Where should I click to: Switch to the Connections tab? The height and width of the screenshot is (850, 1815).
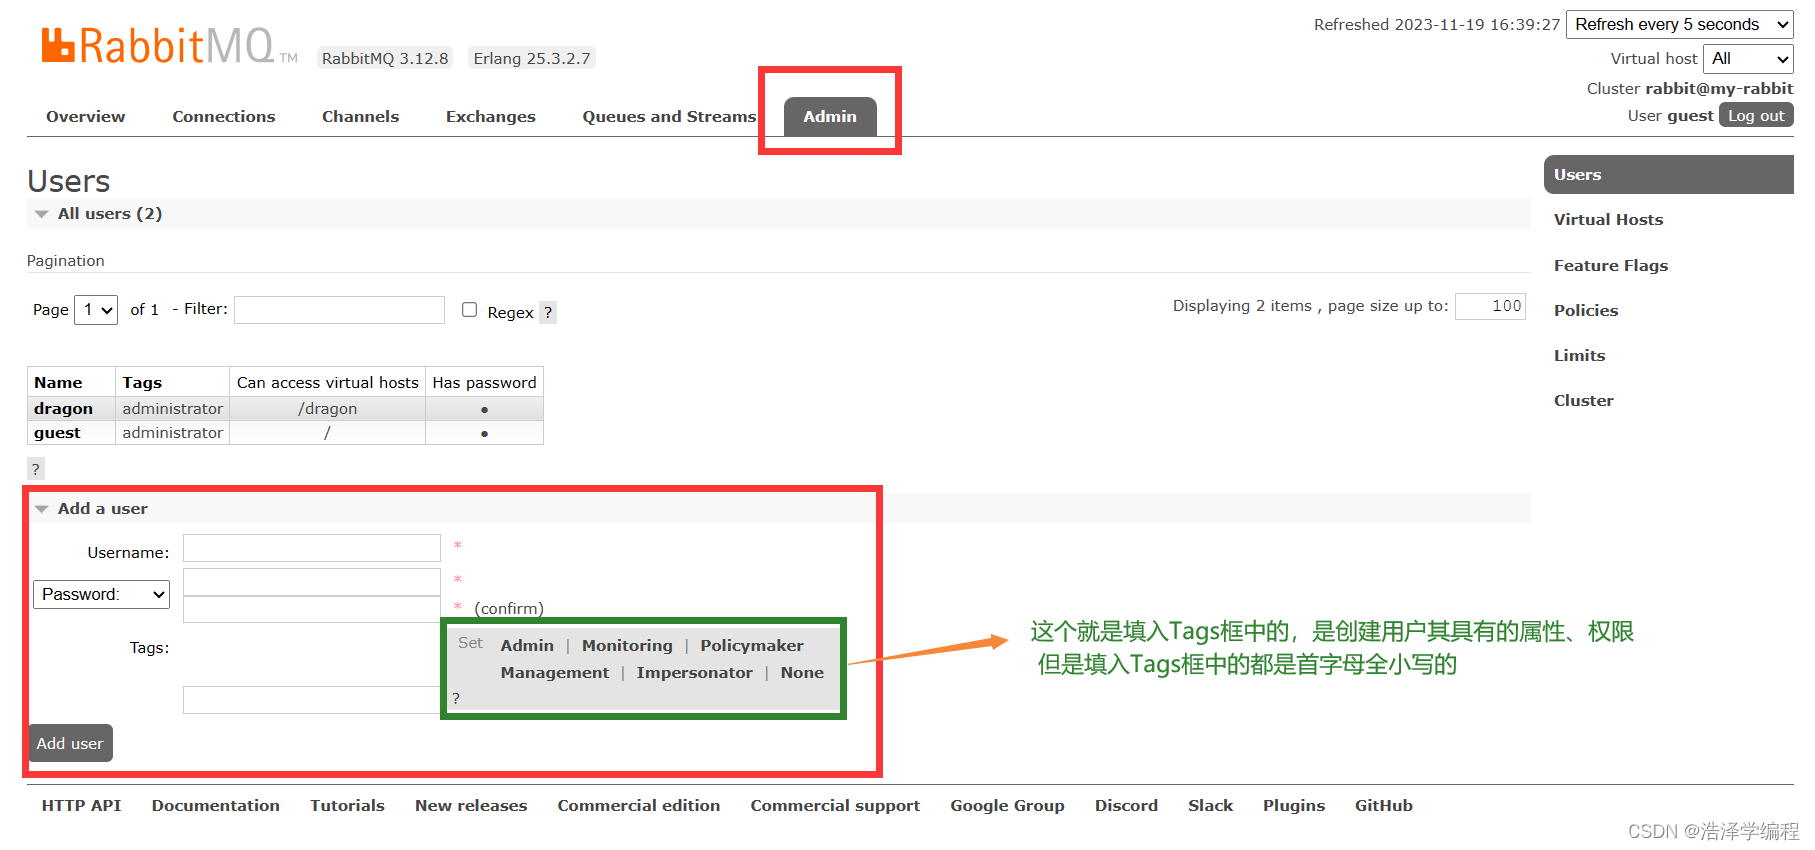pos(224,117)
